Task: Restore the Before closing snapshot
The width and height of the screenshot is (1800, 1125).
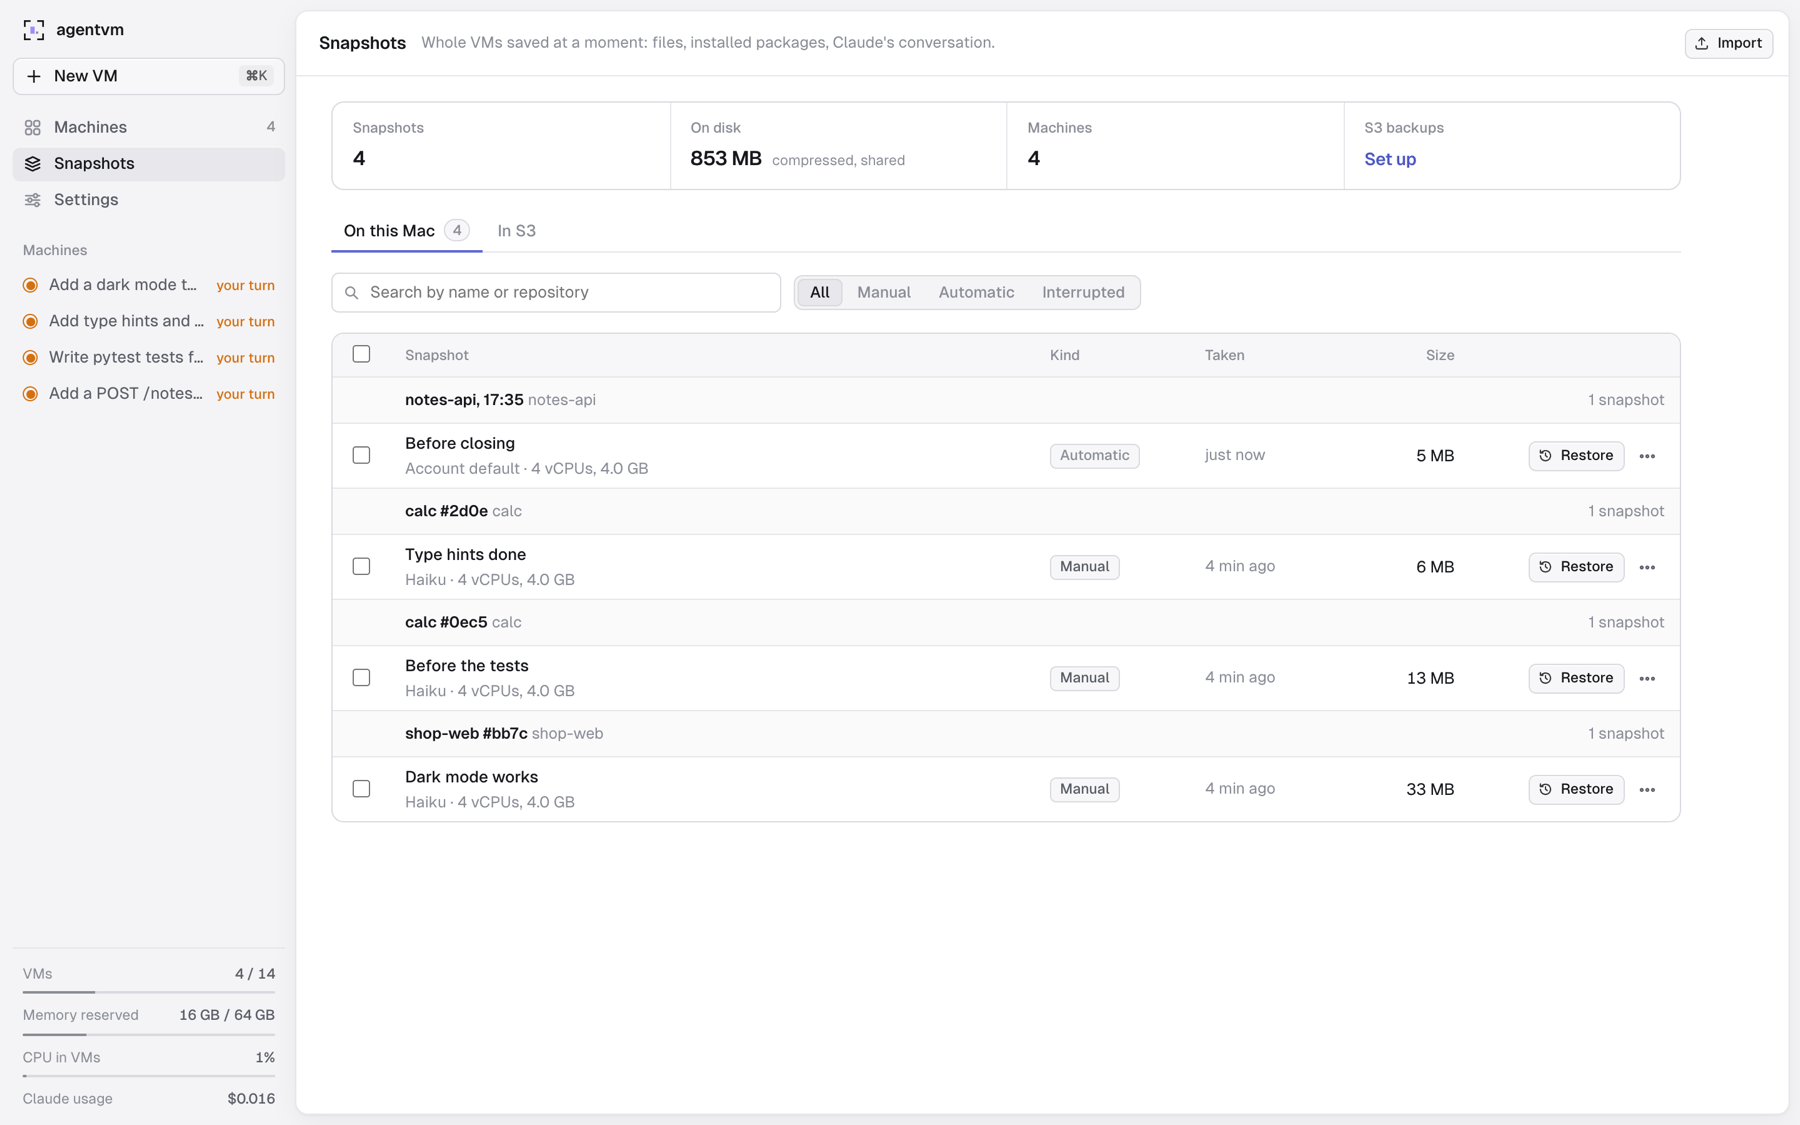Action: pyautogui.click(x=1576, y=455)
